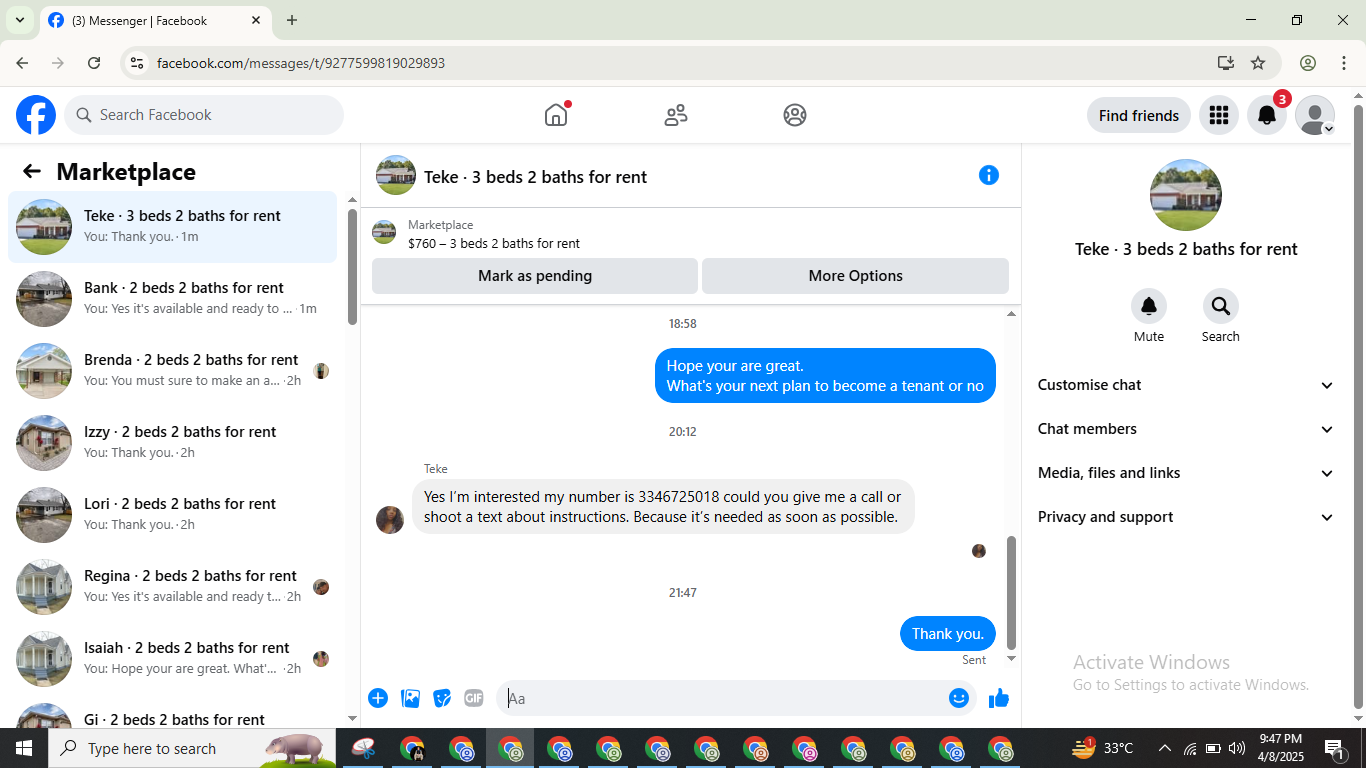Click the listing thumbnail in chat header
The image size is (1366, 768).
[396, 175]
